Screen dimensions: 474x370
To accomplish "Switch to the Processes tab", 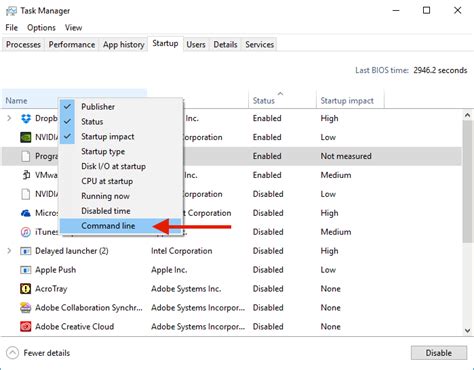I will (23, 45).
